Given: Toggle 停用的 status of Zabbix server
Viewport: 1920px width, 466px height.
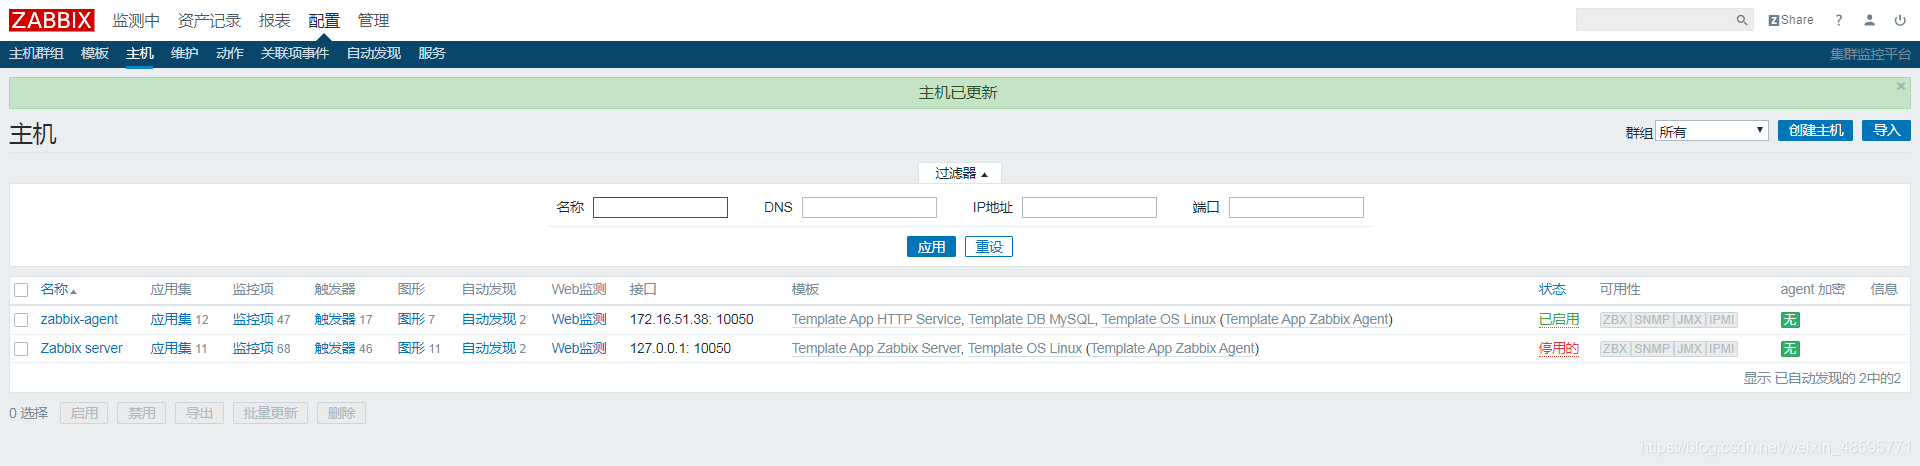Looking at the screenshot, I should [x=1559, y=349].
